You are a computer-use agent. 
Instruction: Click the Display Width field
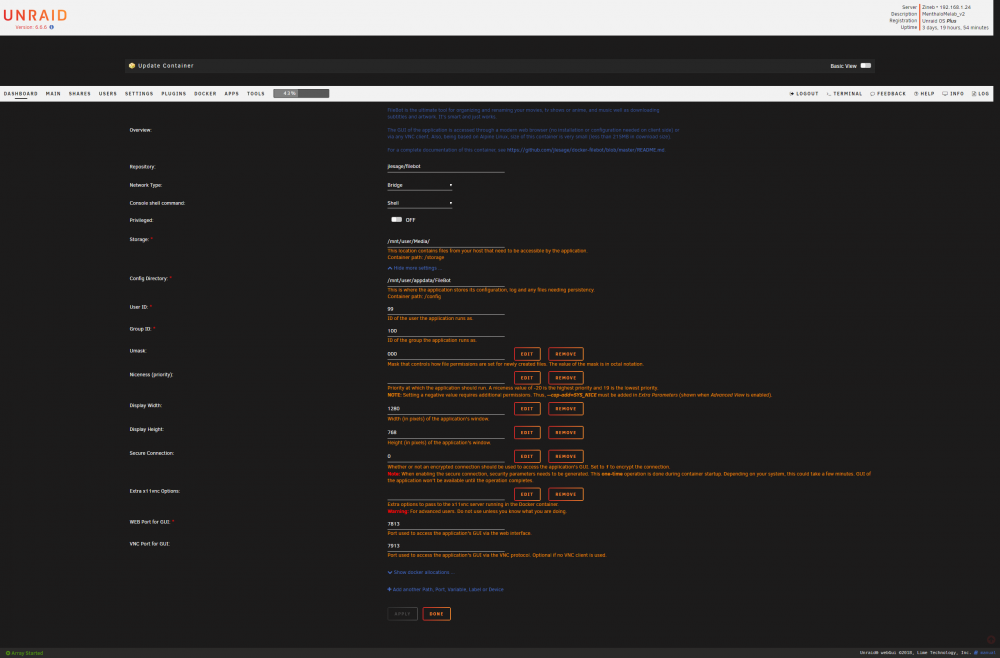(446, 409)
